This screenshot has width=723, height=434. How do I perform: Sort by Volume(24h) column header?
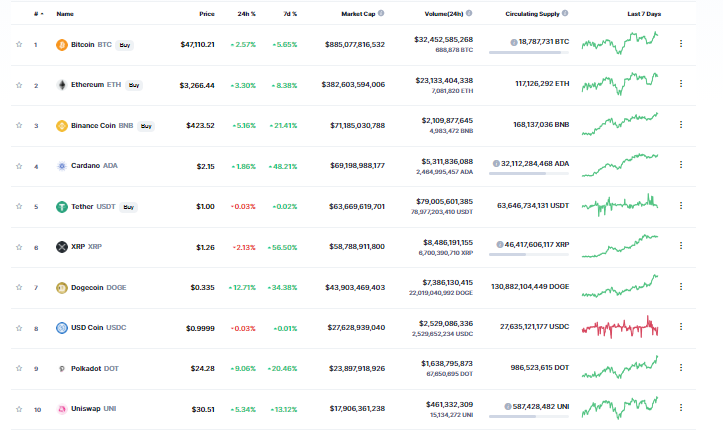(x=444, y=14)
